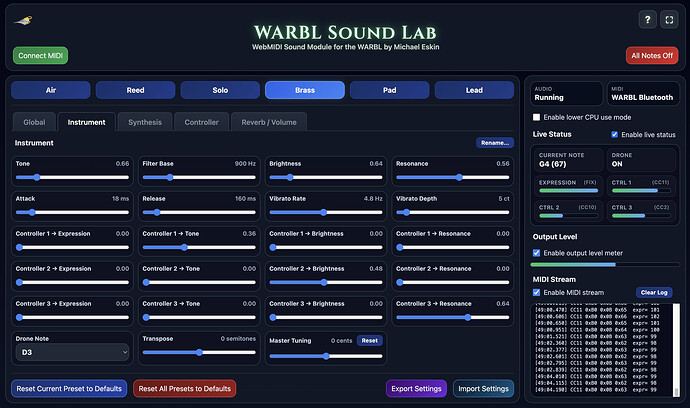The image size is (690, 408).
Task: Adjust Controller 2 → Tone slider
Action: click(199, 282)
